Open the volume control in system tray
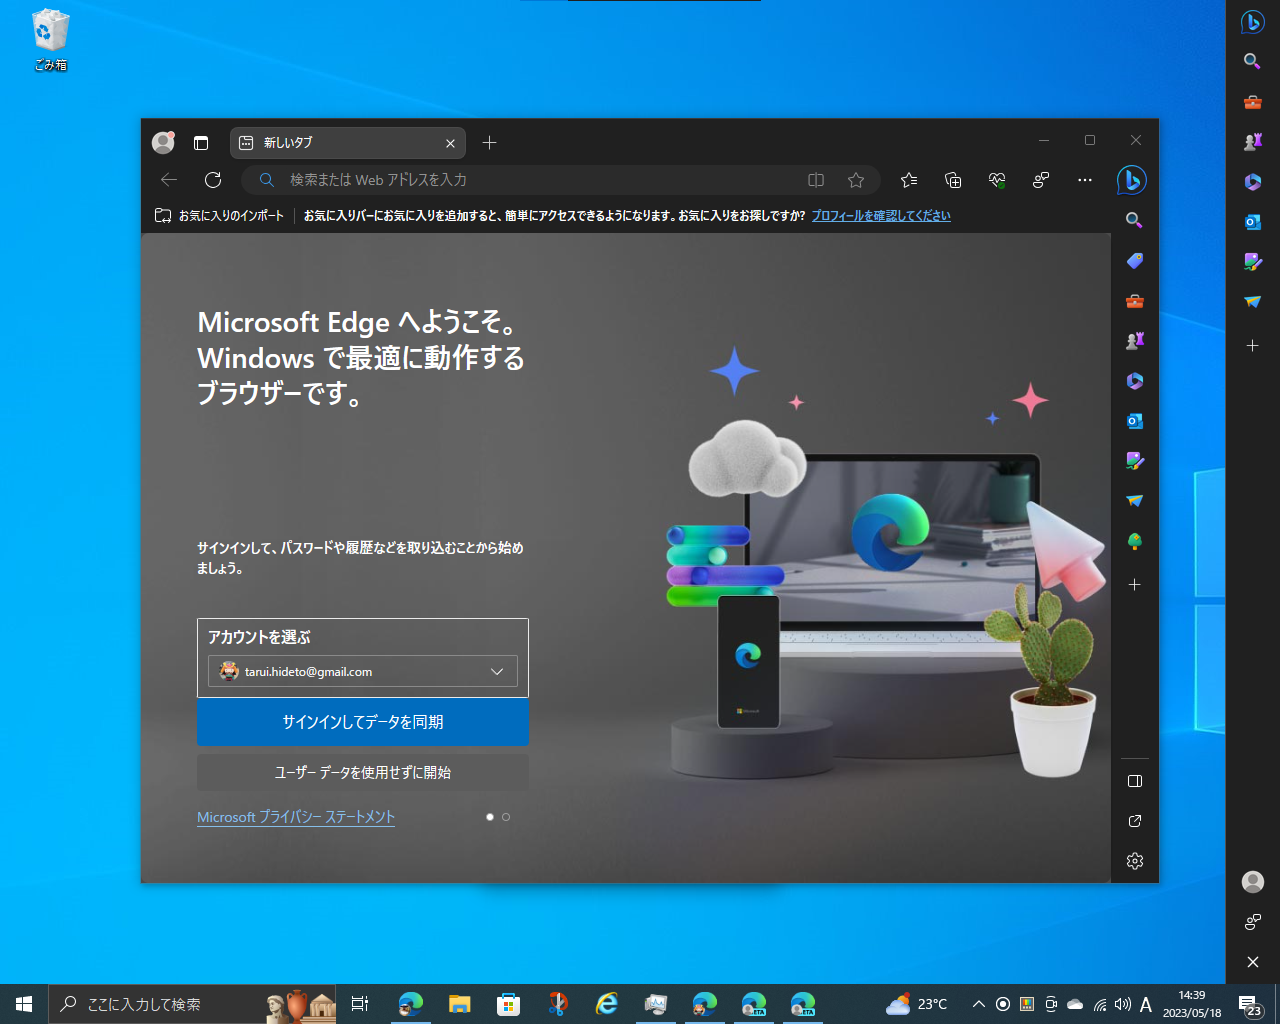The height and width of the screenshot is (1024, 1280). coord(1123,1004)
